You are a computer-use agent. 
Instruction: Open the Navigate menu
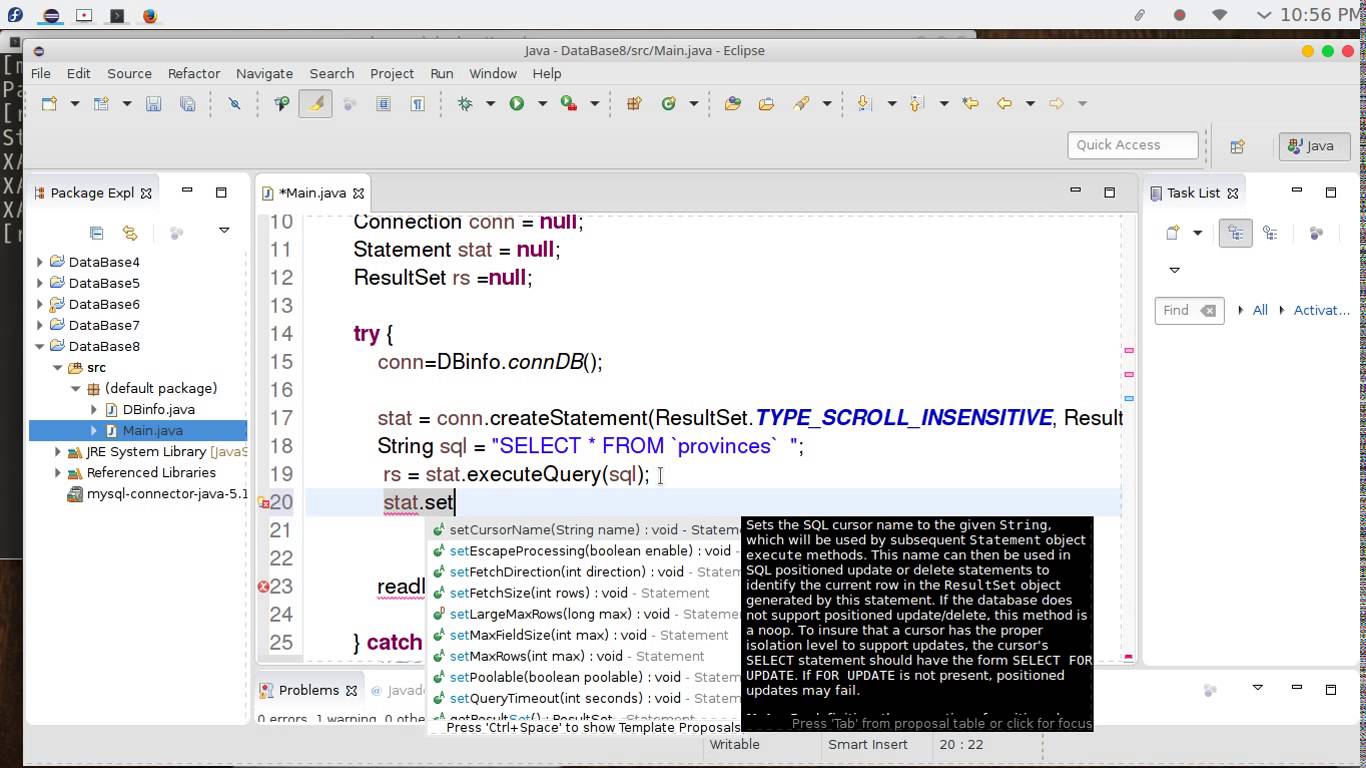[264, 73]
